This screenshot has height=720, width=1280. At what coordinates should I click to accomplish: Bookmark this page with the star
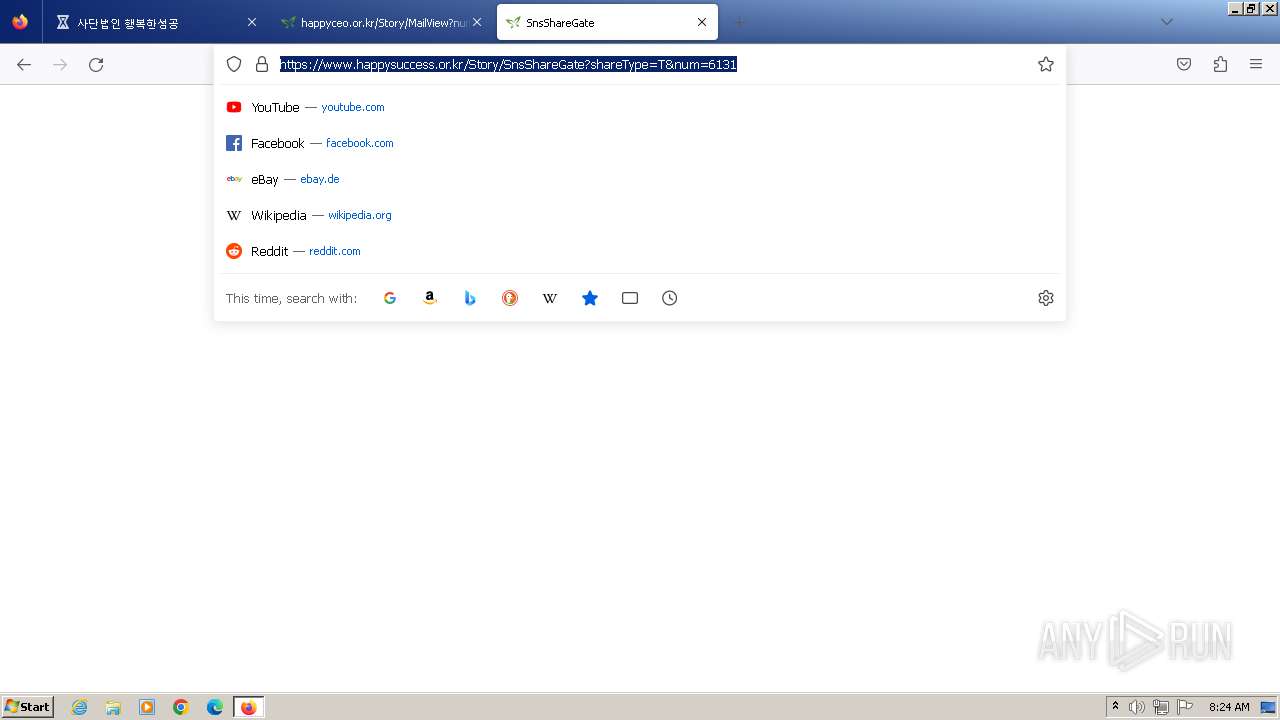[1046, 64]
